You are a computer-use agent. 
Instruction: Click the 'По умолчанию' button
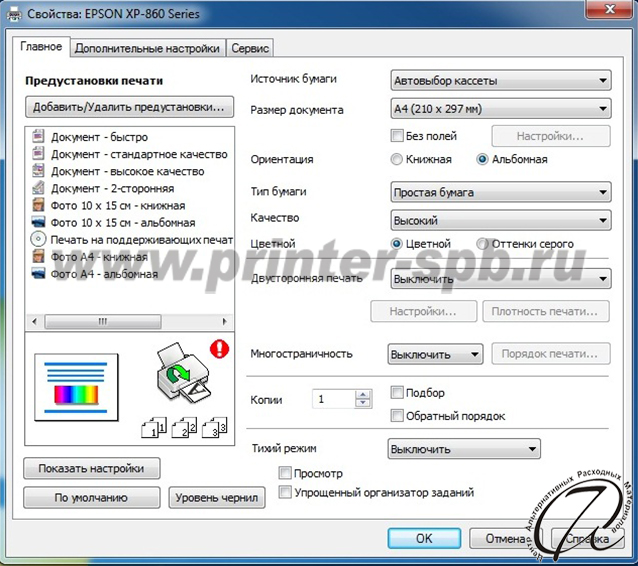pos(92,498)
